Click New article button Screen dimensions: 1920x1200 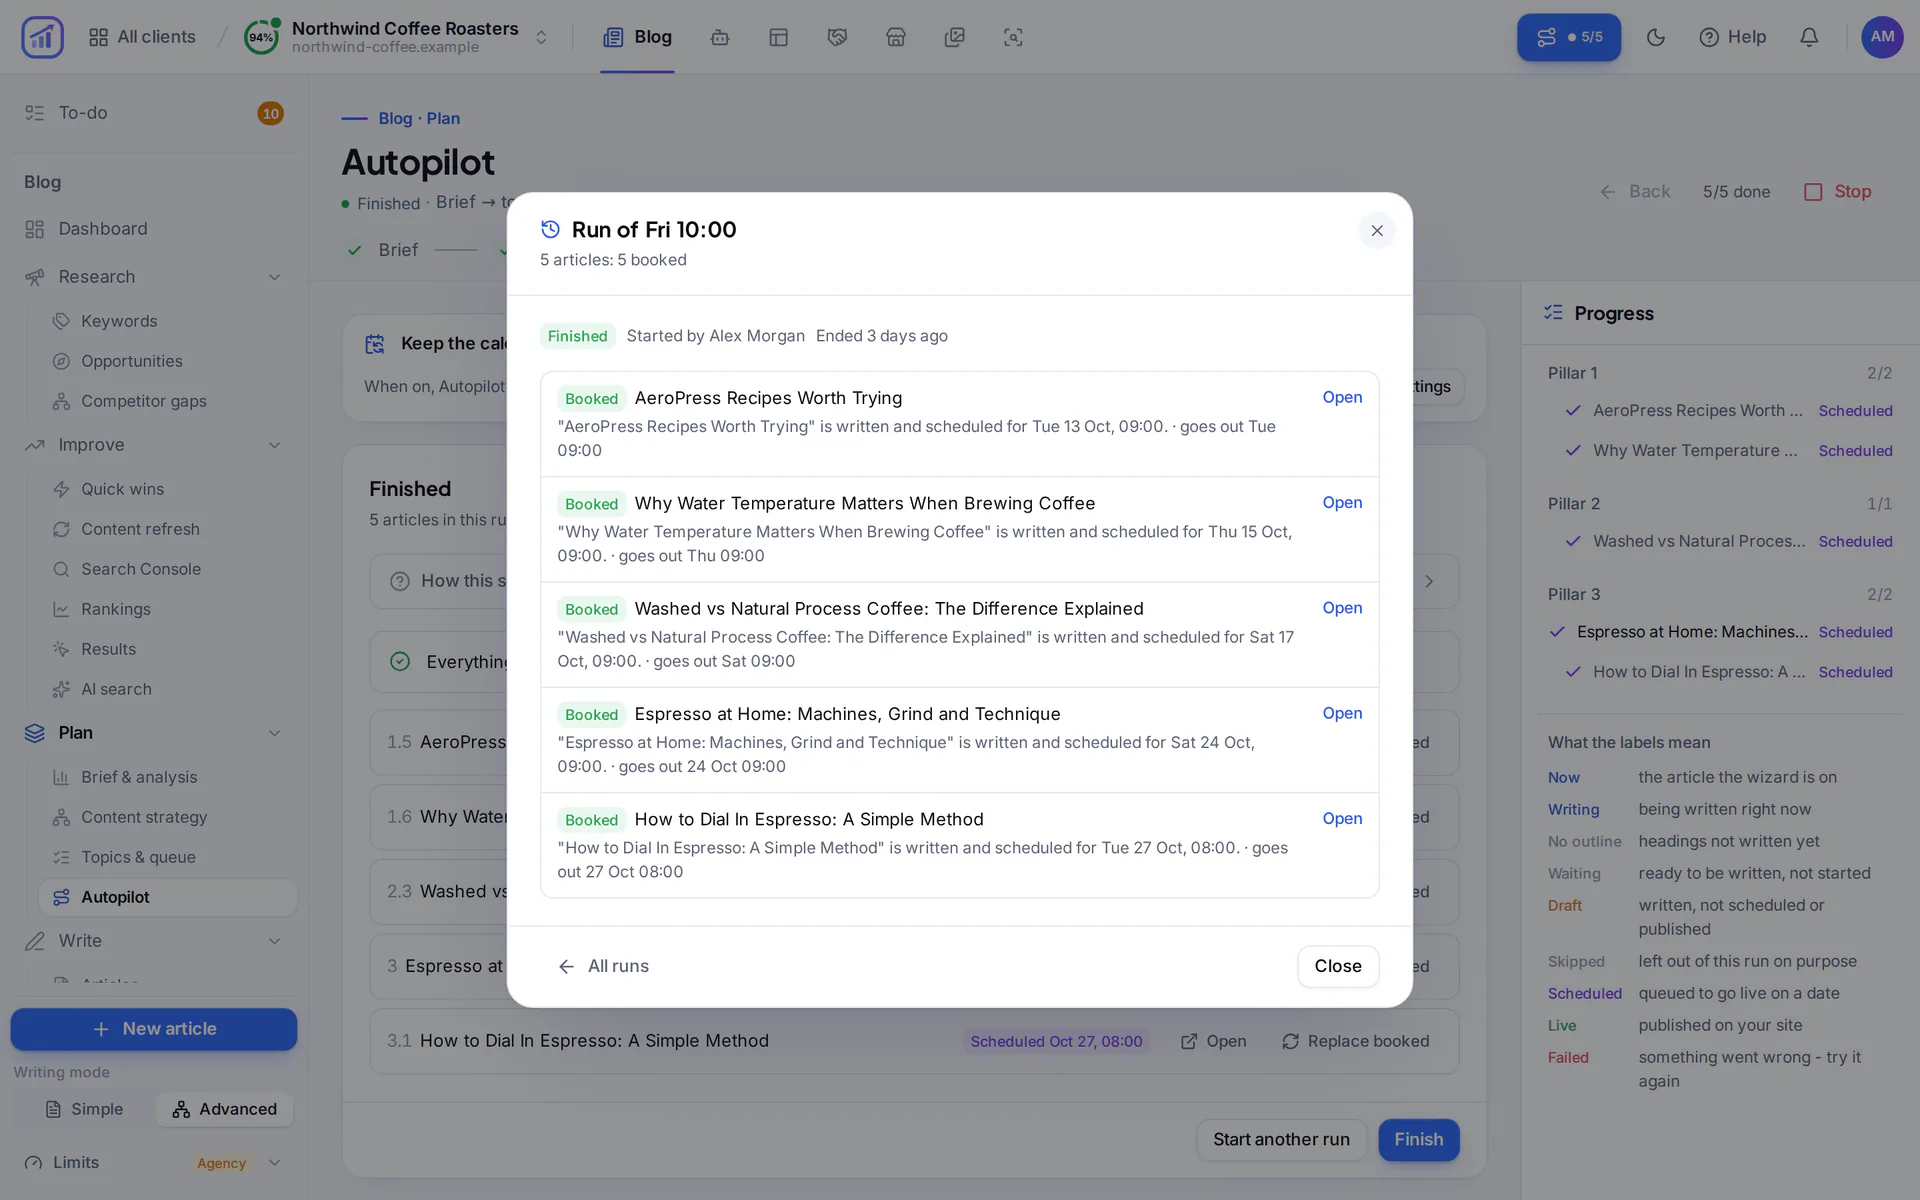(154, 1029)
